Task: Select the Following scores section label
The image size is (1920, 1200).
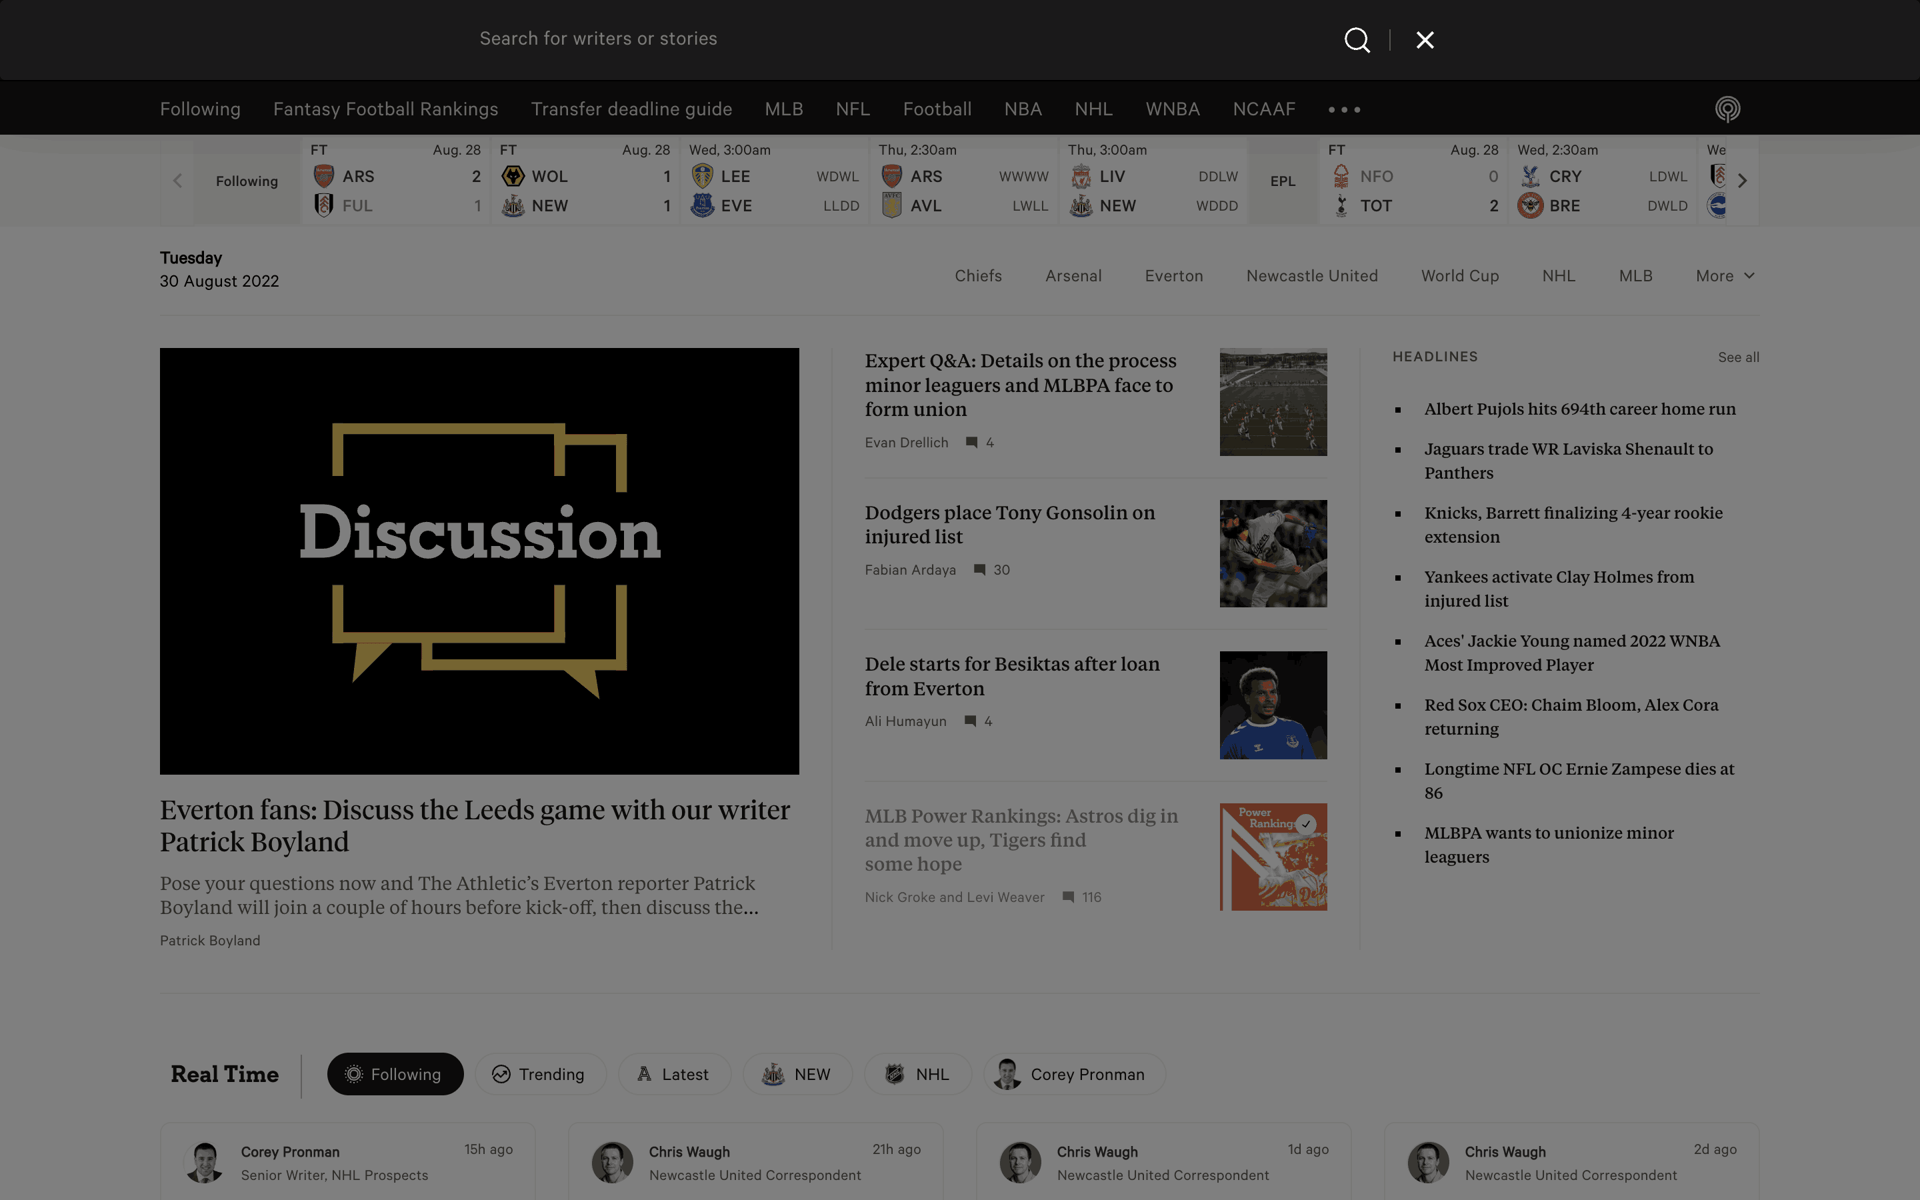Action: (x=247, y=181)
